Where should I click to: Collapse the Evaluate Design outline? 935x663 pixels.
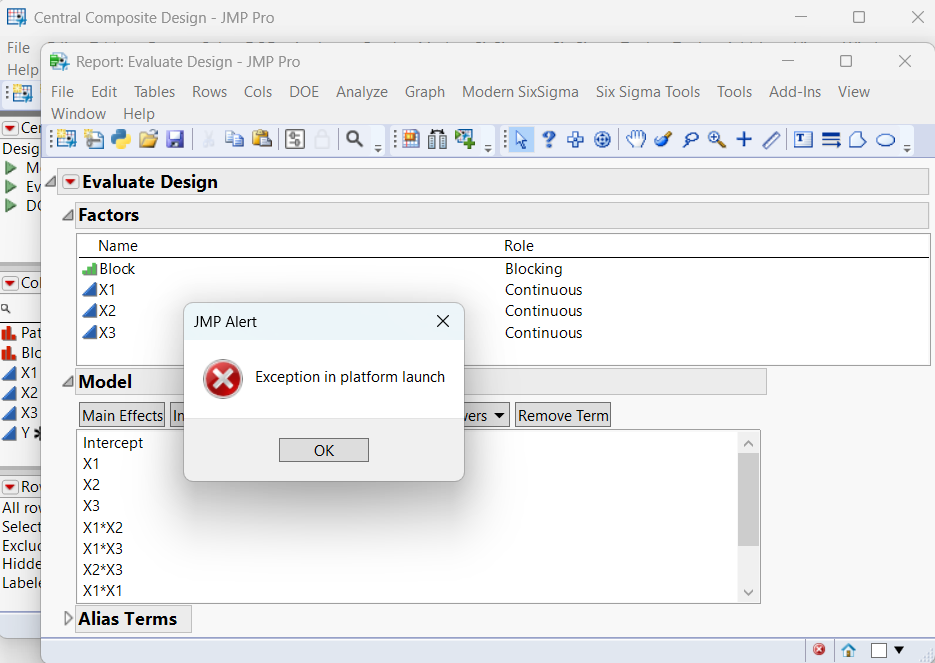pos(51,181)
